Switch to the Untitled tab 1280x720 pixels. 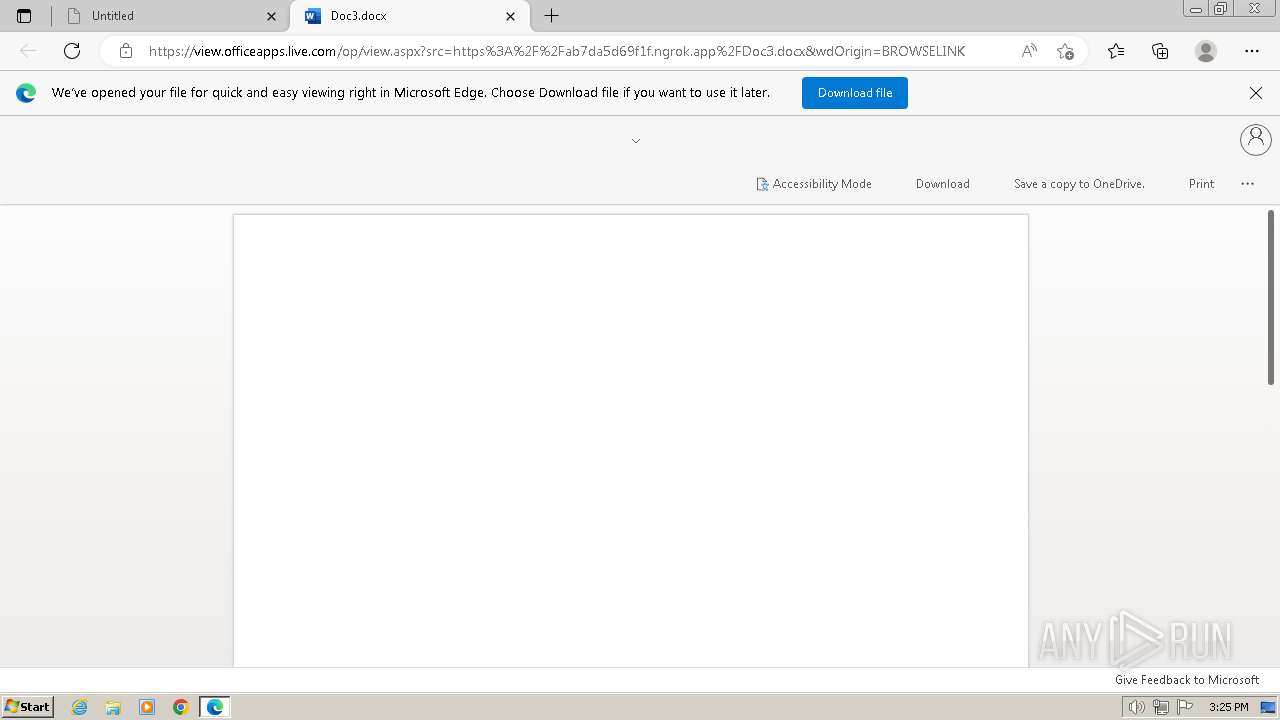168,16
